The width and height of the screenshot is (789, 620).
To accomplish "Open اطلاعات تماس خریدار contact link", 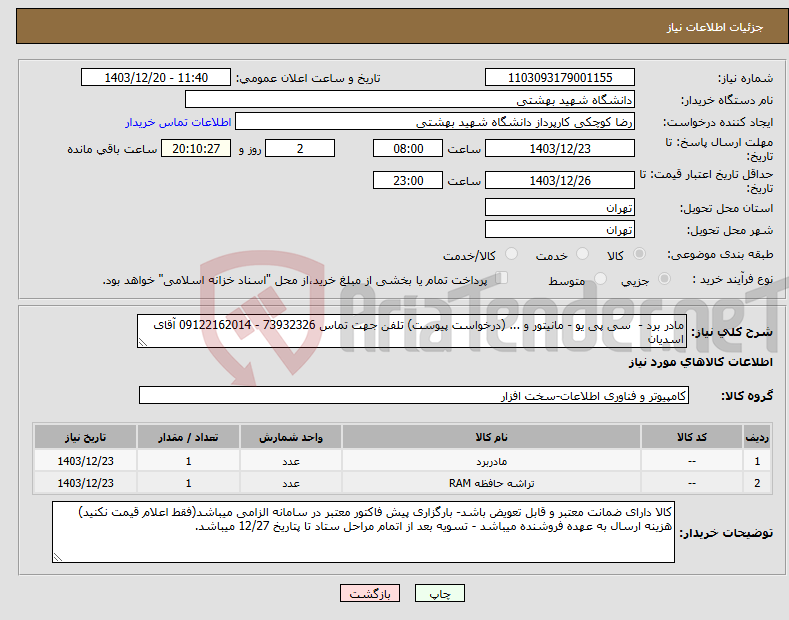I will tap(178, 122).
